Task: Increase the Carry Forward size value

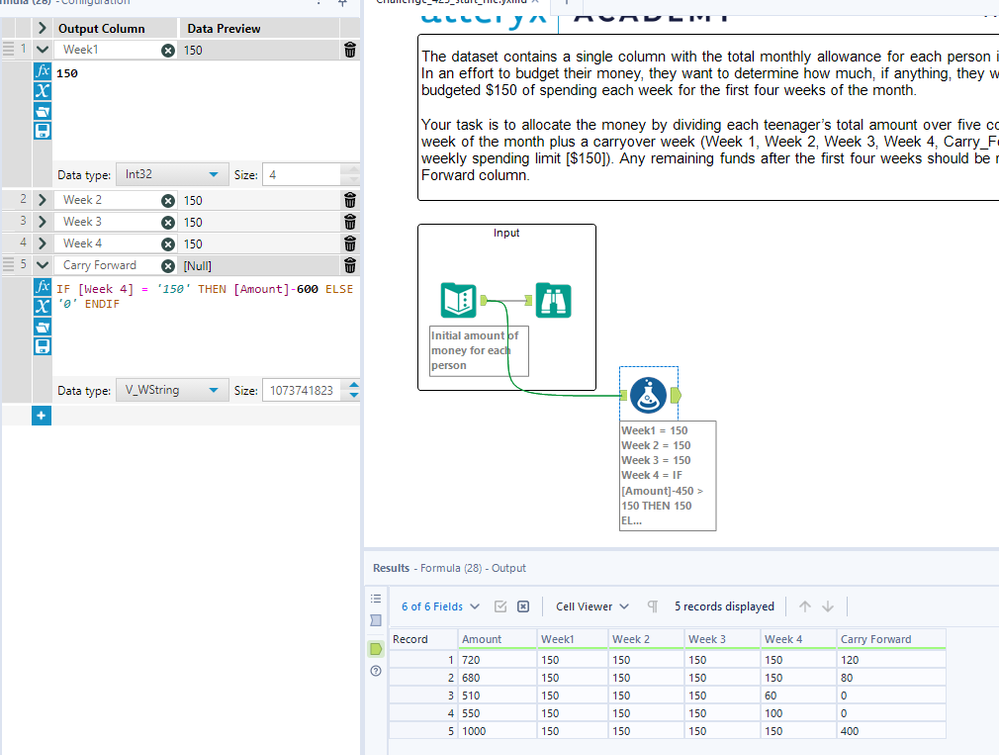Action: pos(354,385)
